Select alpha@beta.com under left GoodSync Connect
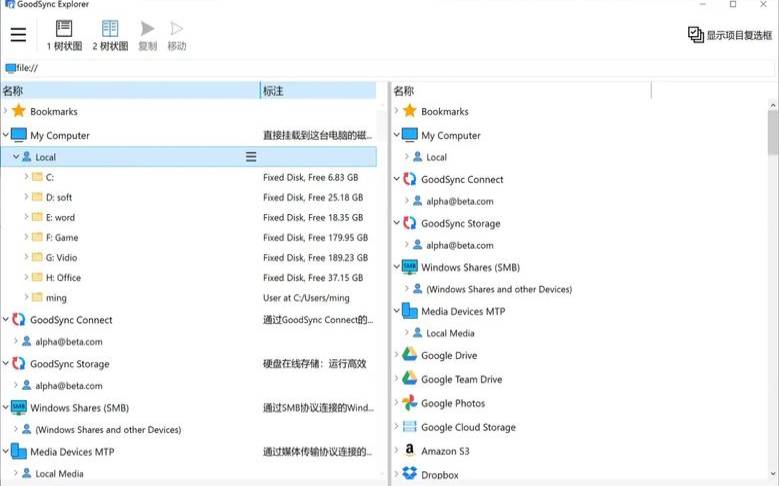The image size is (779, 486). tap(69, 342)
